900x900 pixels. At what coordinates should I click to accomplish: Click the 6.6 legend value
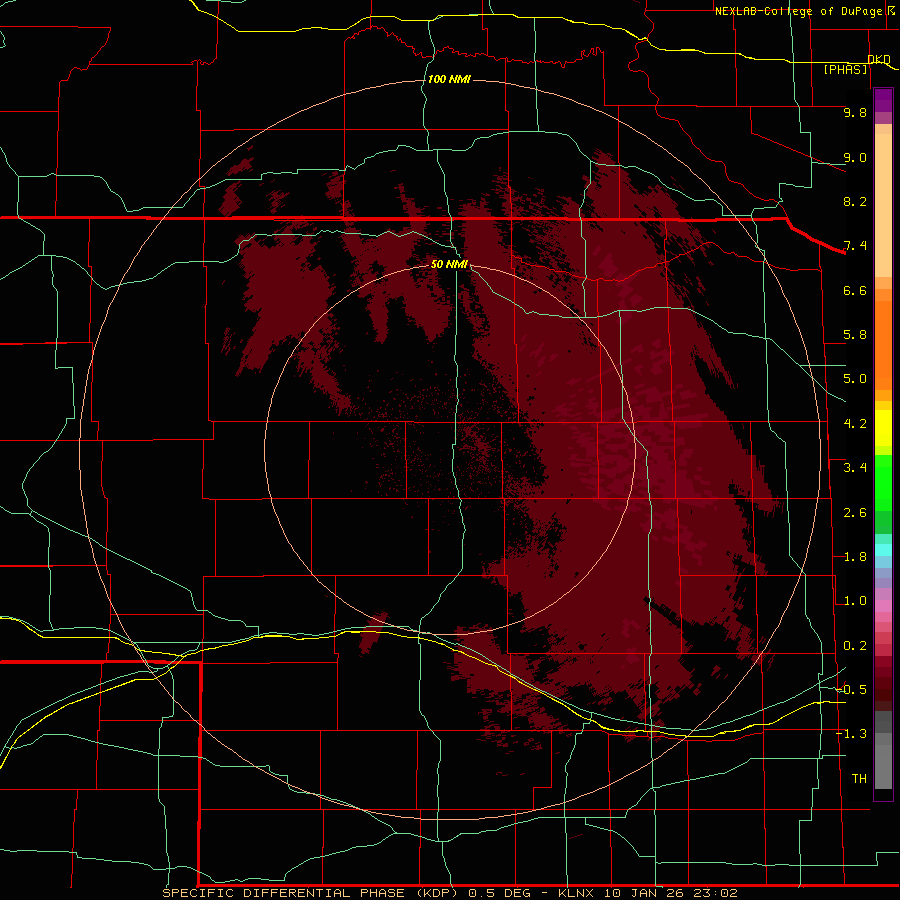pyautogui.click(x=855, y=290)
